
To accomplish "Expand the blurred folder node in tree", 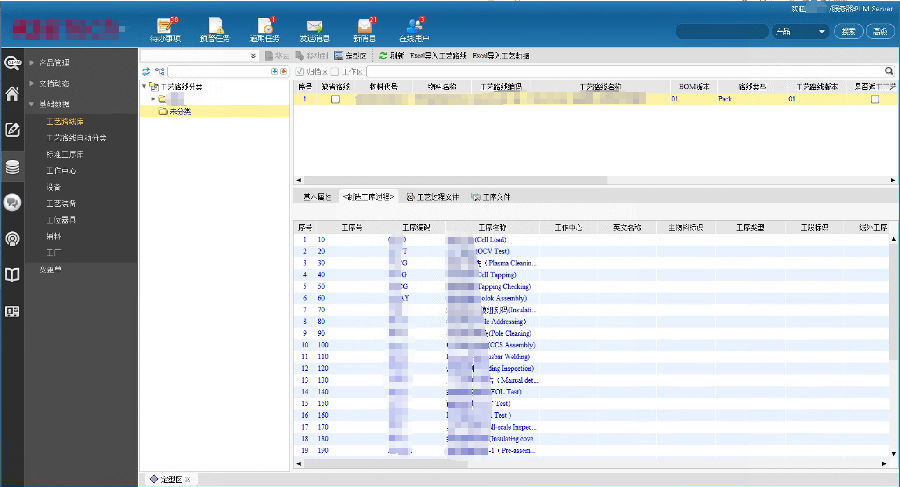I will (153, 99).
